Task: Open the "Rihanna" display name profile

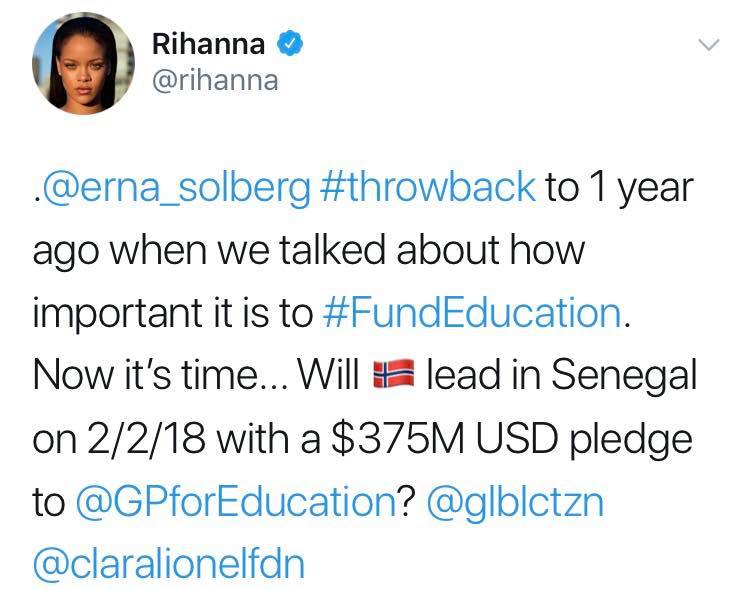Action: point(209,43)
